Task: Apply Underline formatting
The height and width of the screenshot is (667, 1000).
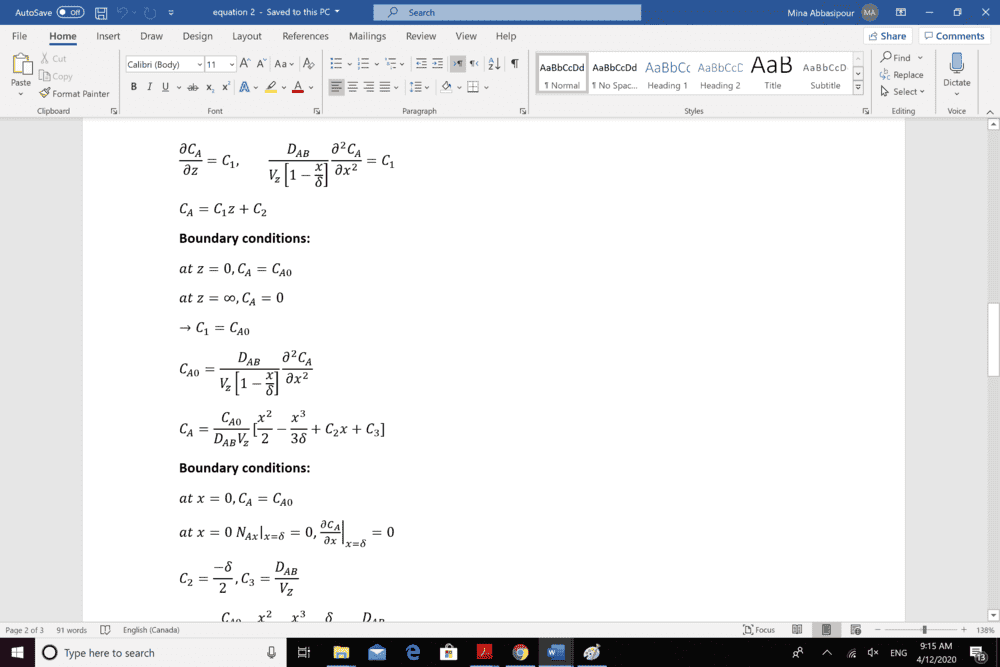Action: pos(165,87)
